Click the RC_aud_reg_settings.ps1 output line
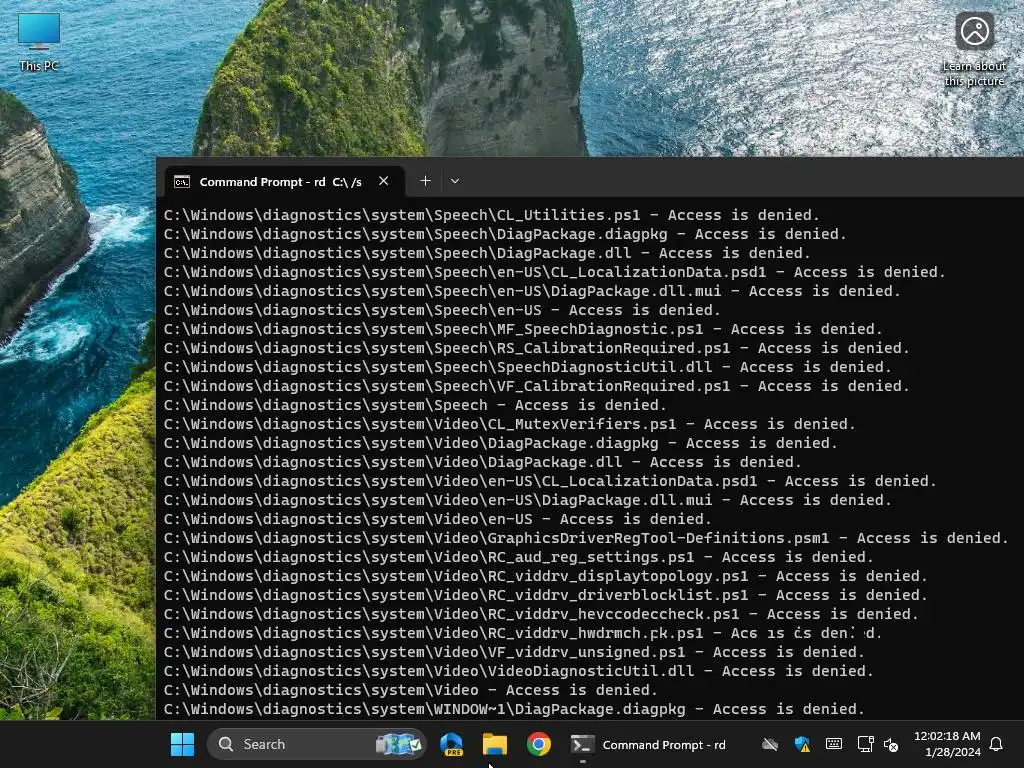 point(519,556)
